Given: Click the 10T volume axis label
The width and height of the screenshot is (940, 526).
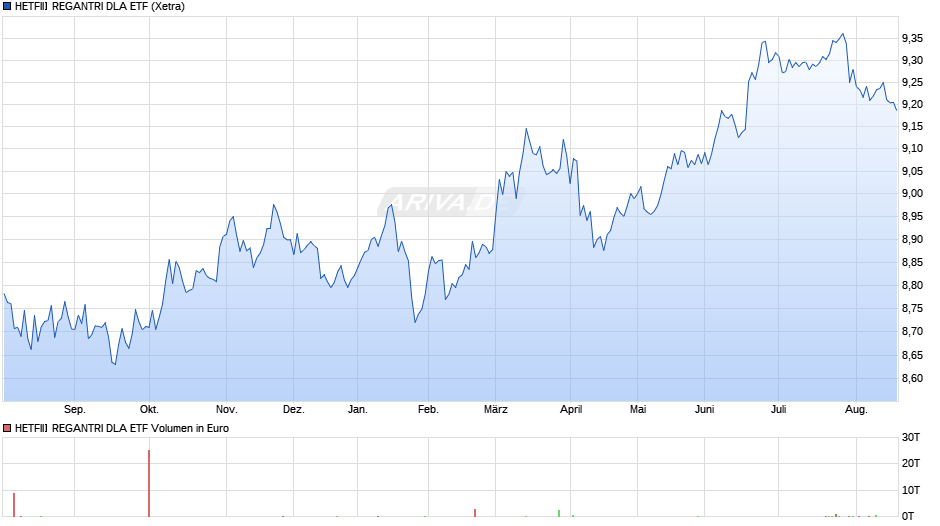Looking at the screenshot, I should click(x=911, y=490).
